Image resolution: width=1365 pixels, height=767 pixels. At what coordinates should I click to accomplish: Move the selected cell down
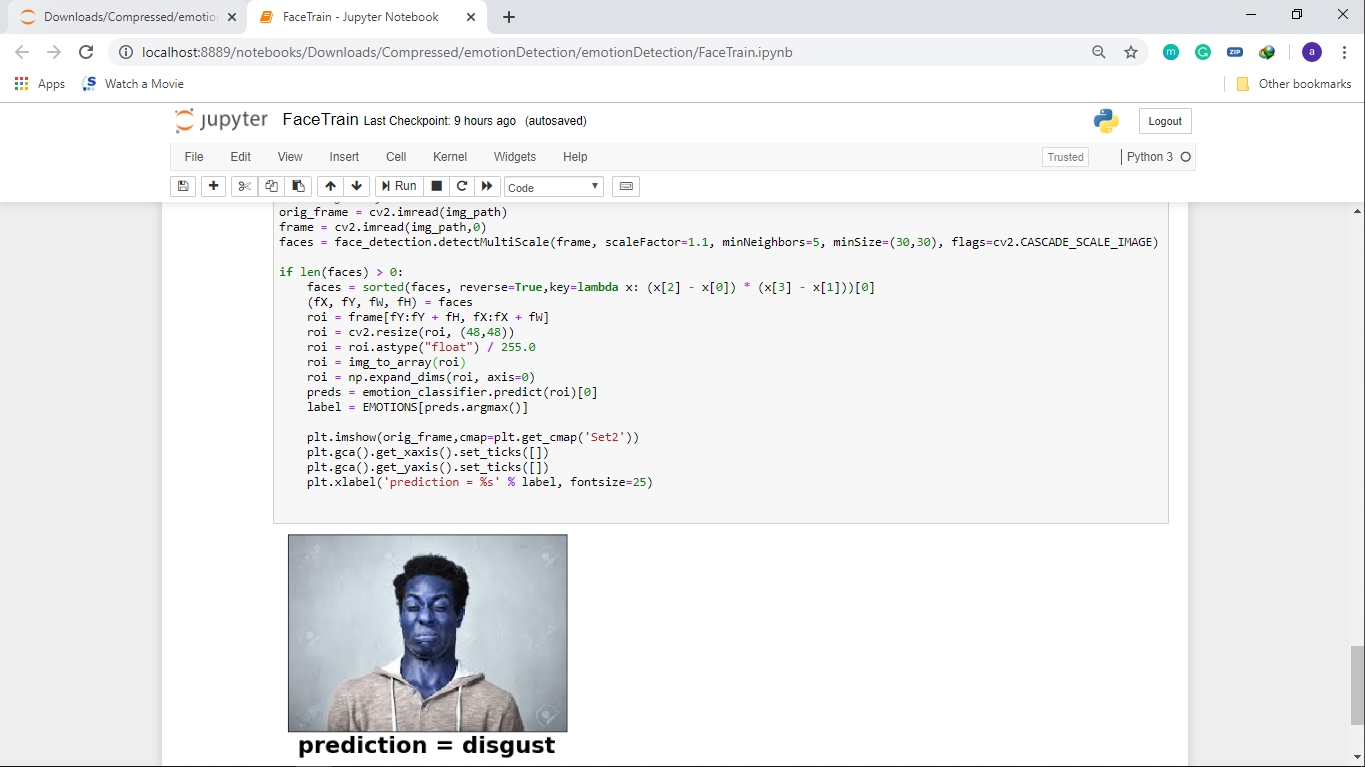(356, 186)
